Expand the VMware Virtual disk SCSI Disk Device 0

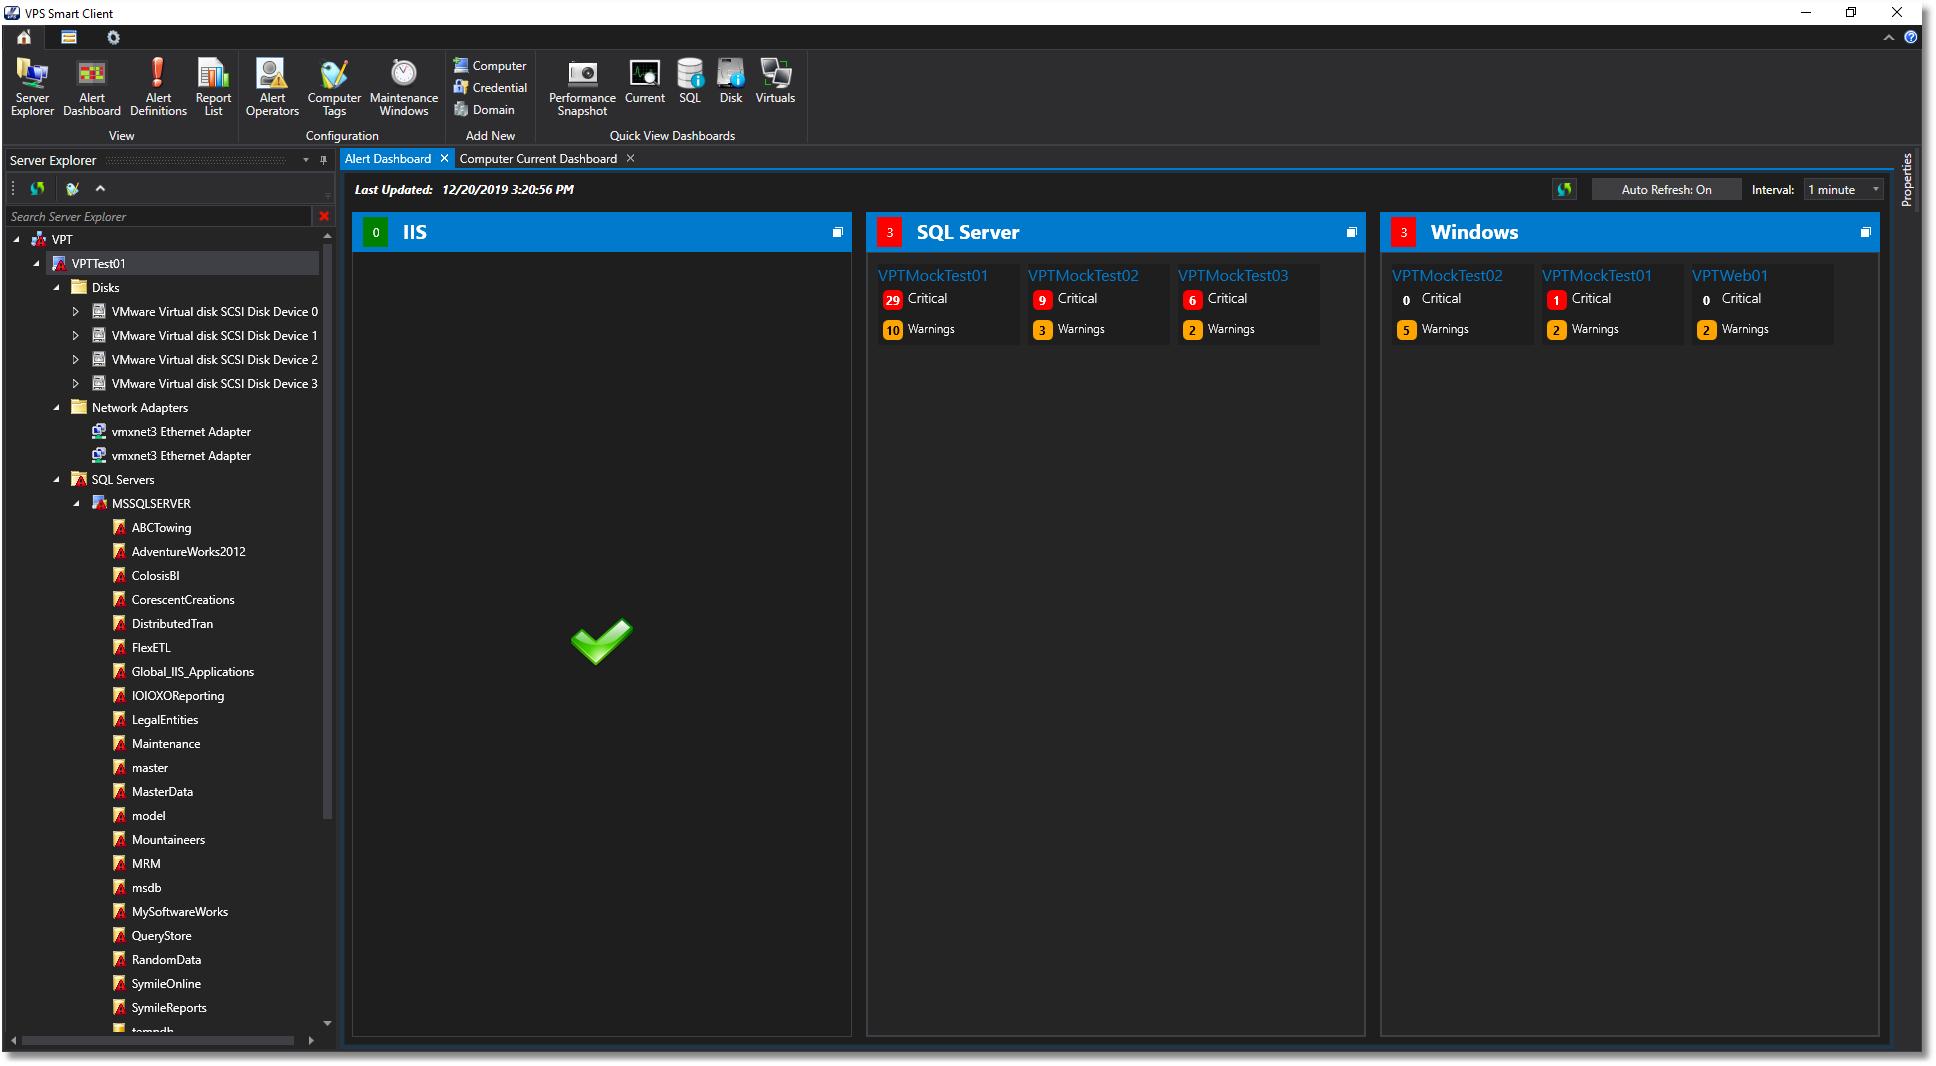(x=75, y=311)
